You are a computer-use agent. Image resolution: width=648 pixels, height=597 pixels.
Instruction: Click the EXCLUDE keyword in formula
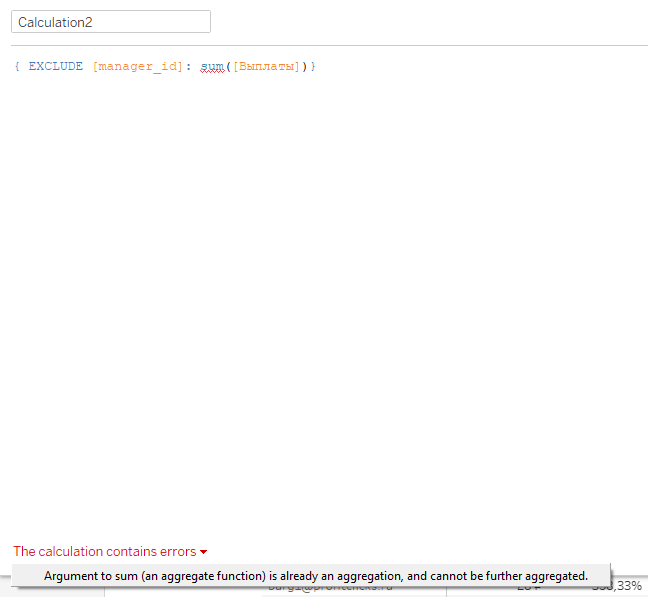click(55, 67)
